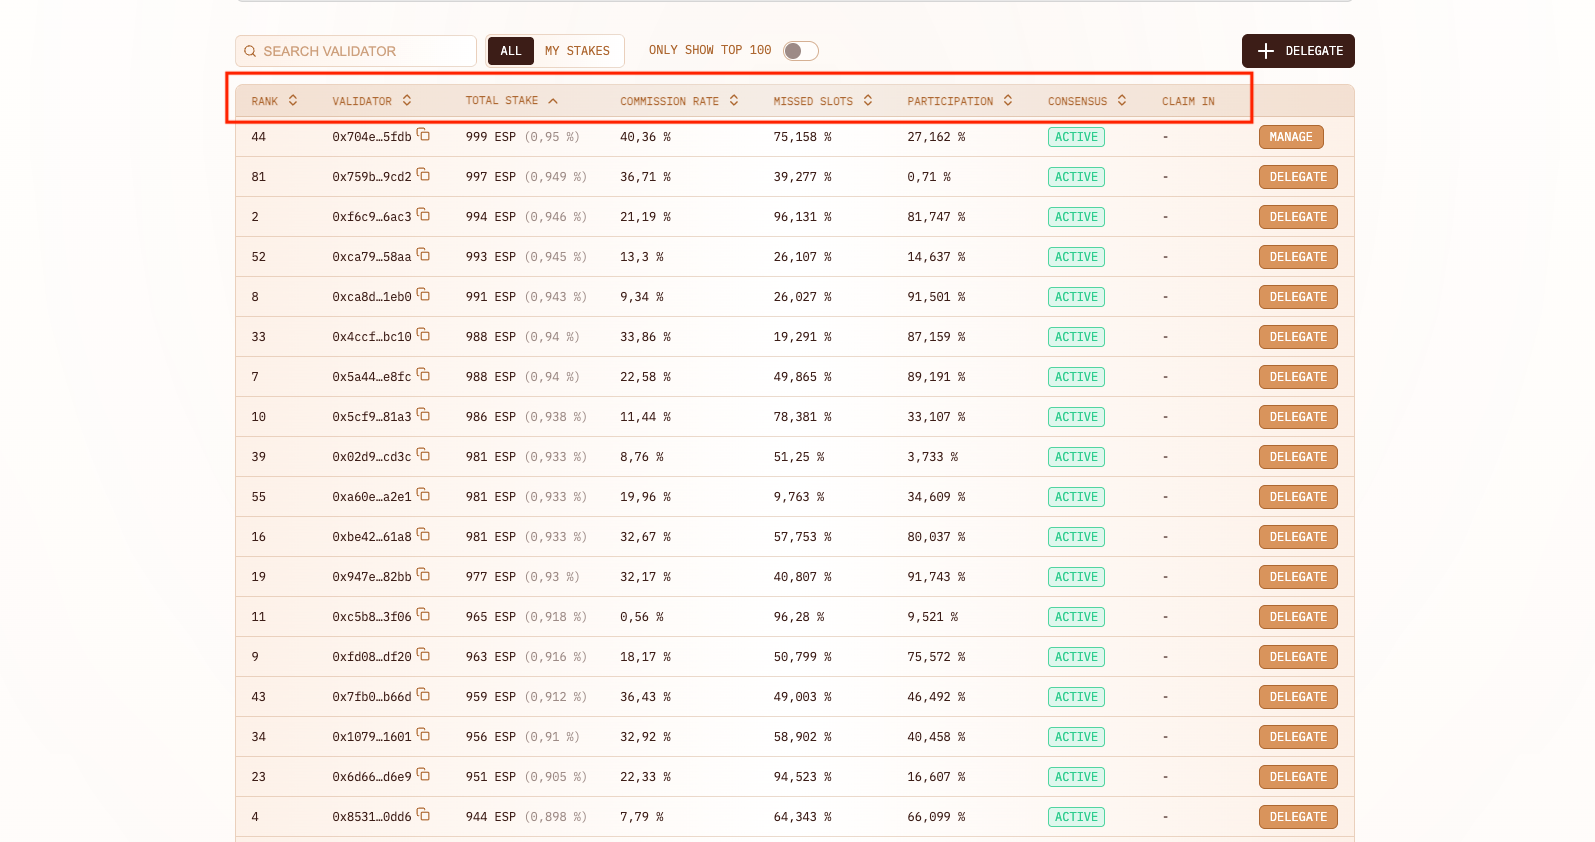Toggle Only Show Top 100 switch
1595x842 pixels.
point(800,51)
